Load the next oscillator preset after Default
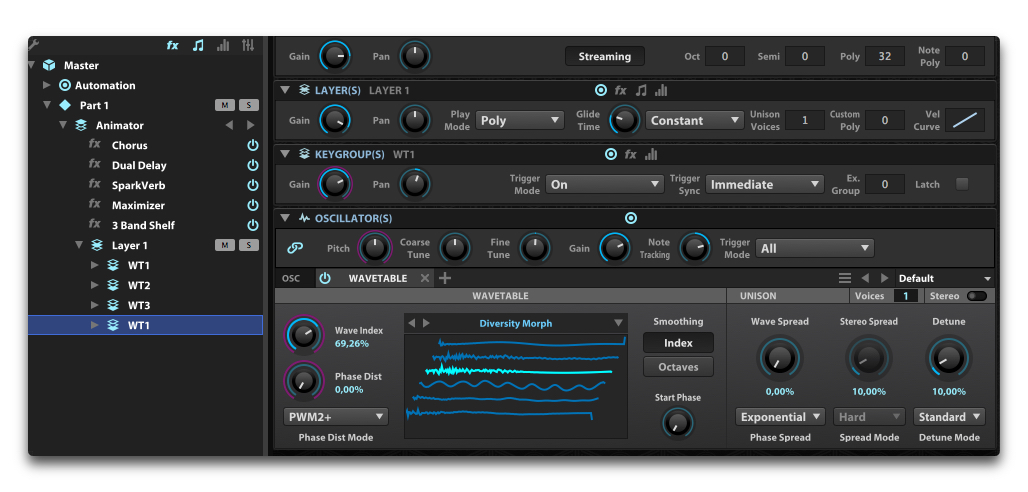The width and height of the screenshot is (1028, 492). 884,278
